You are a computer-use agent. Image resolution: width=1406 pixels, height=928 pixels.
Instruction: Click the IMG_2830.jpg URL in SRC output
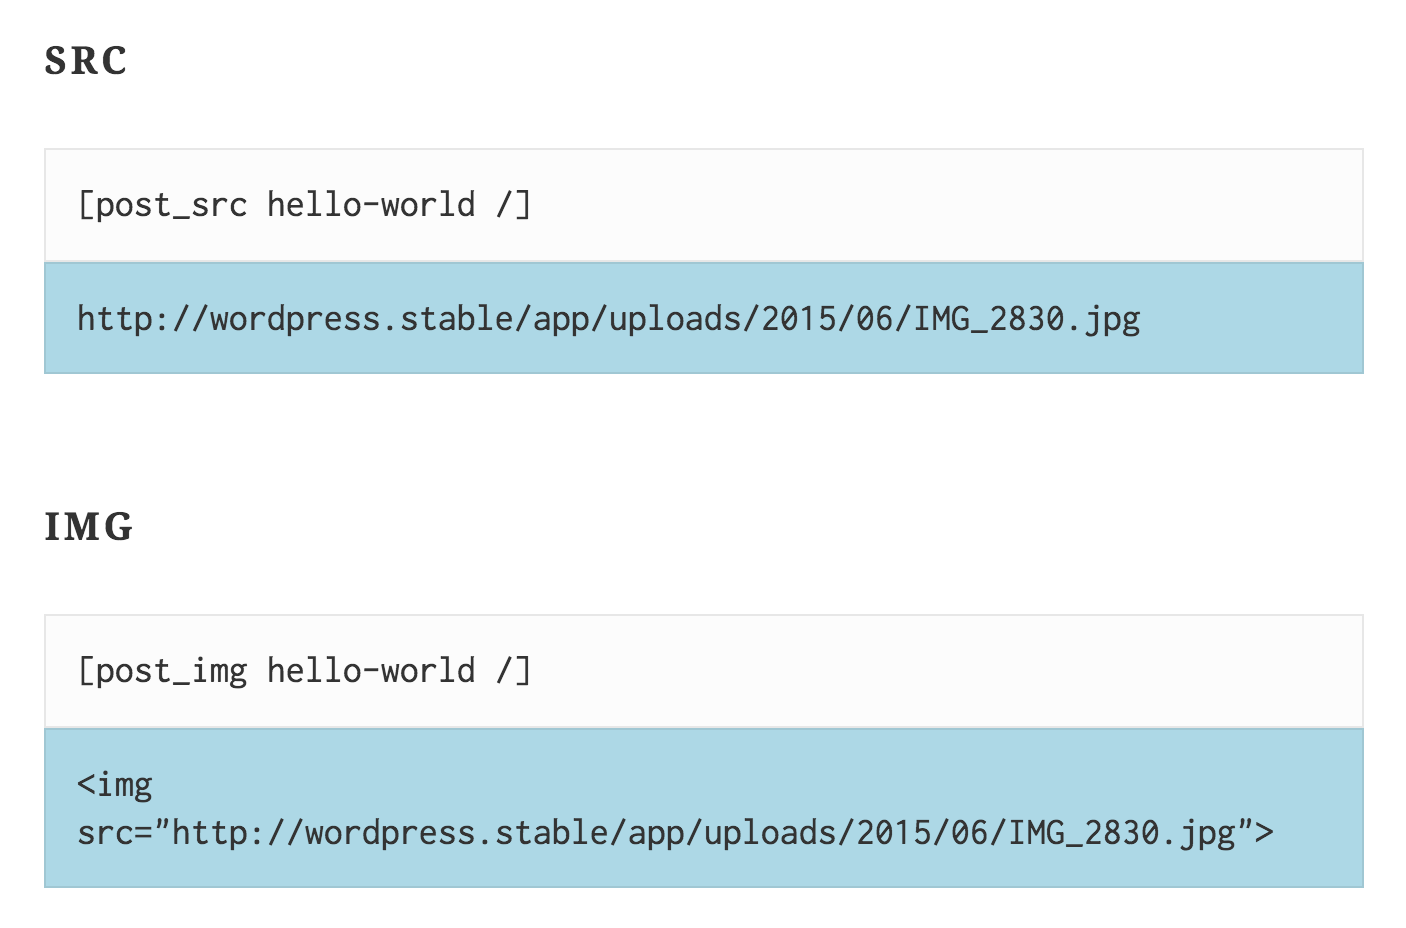tap(608, 319)
